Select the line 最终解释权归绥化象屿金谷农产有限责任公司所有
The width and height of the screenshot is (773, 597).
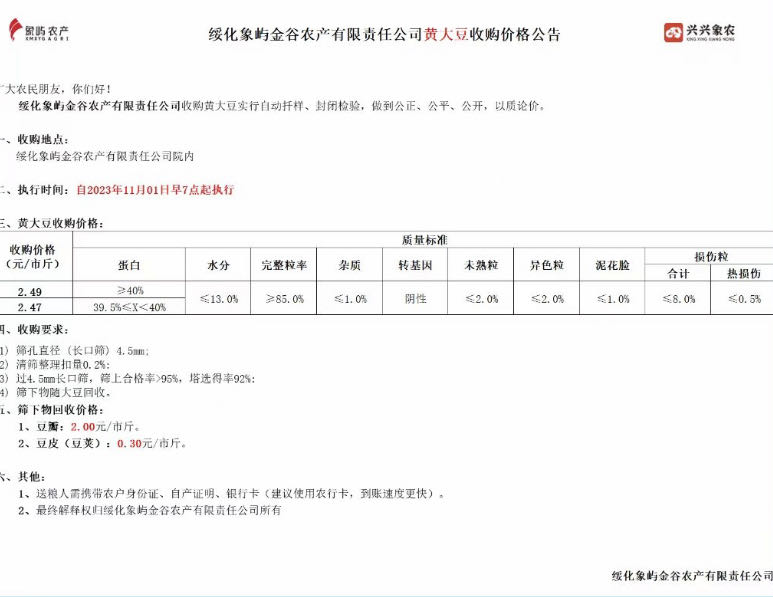pyautogui.click(x=149, y=510)
